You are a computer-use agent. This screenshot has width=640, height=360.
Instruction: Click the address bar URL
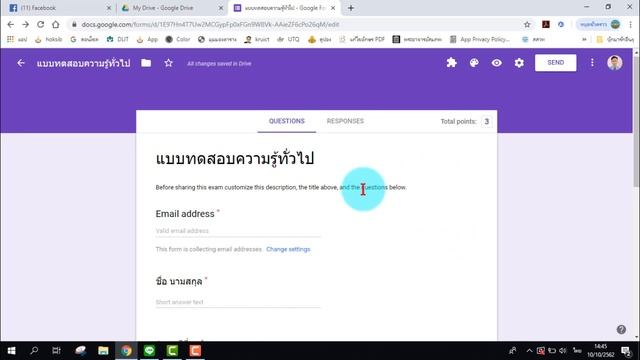pyautogui.click(x=210, y=24)
